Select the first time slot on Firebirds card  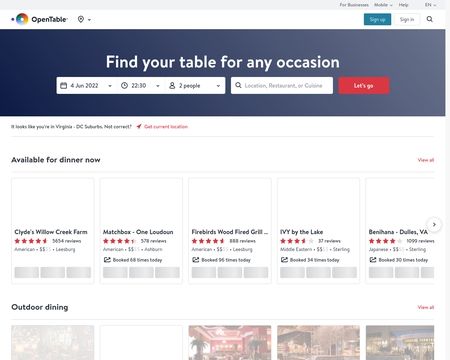pyautogui.click(x=204, y=272)
